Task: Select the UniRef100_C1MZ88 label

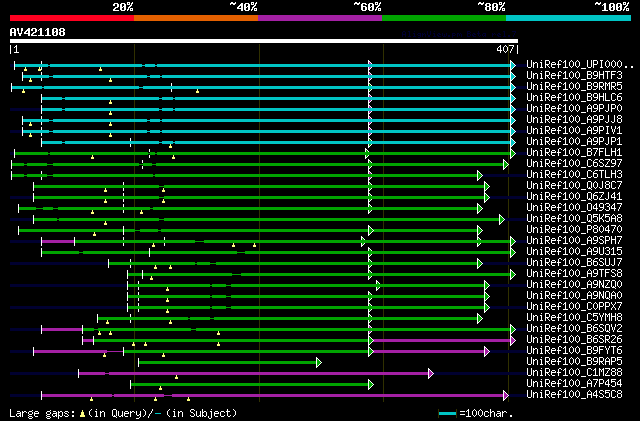Action: click(x=574, y=373)
